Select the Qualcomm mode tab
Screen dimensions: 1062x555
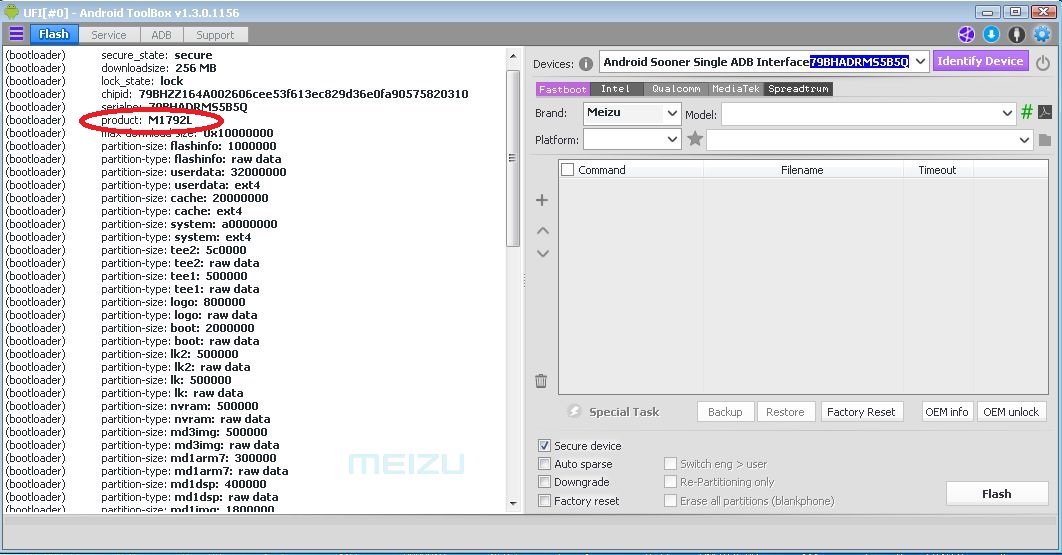tap(676, 89)
